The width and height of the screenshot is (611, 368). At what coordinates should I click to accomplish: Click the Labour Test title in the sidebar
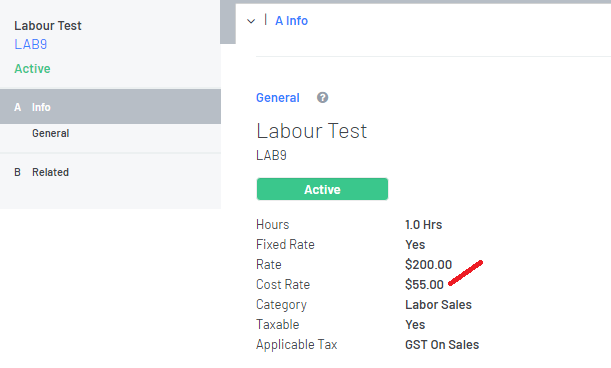(48, 26)
